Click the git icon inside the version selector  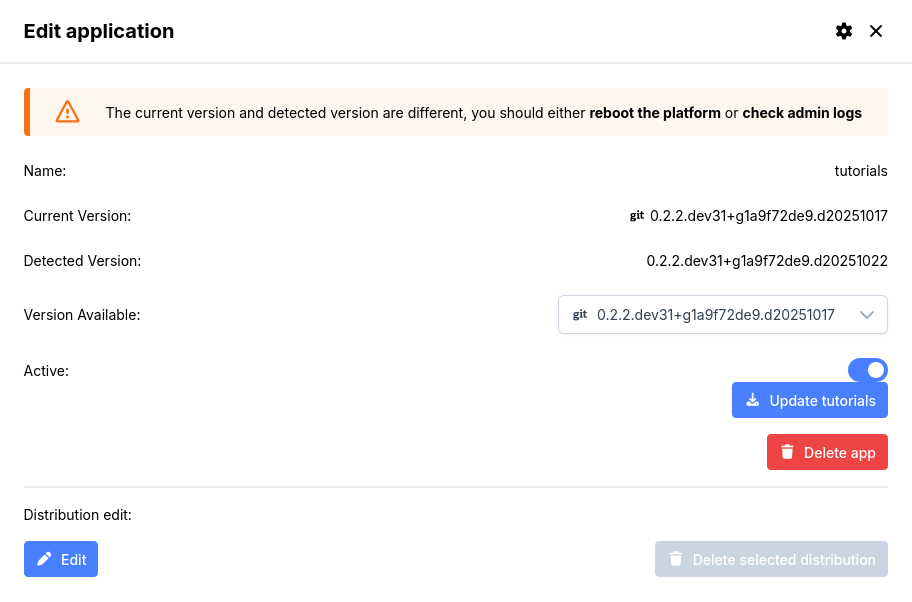580,315
